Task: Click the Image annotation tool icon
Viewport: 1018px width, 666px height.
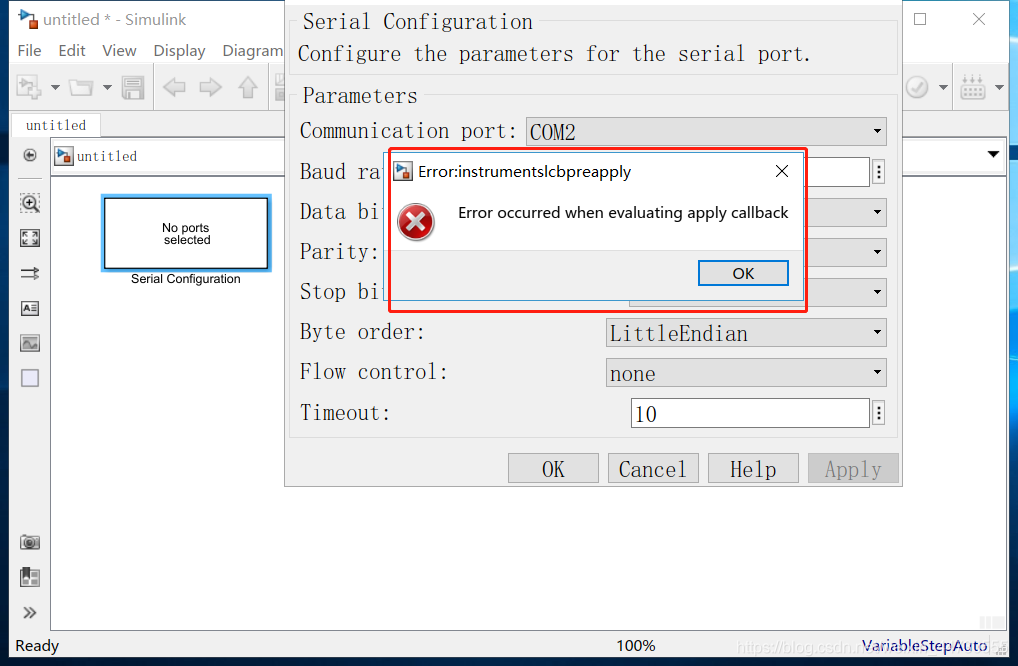Action: tap(30, 343)
